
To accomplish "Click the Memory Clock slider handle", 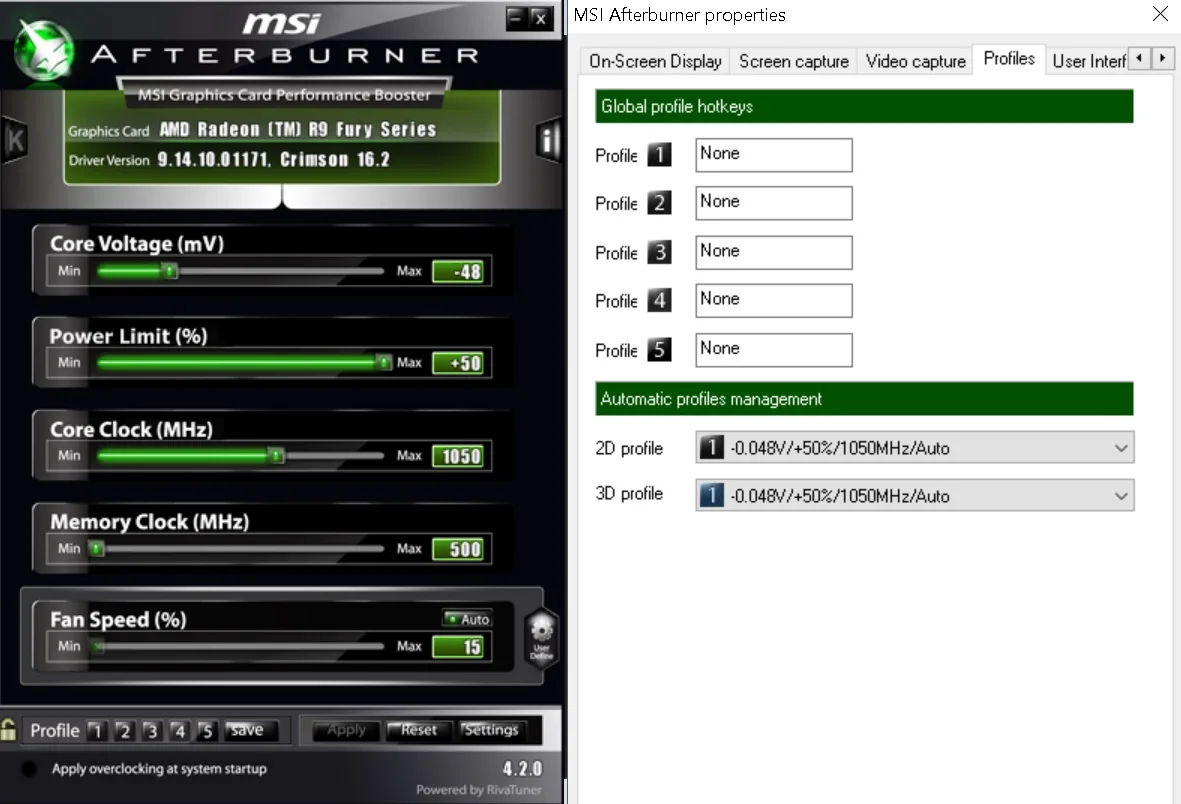I will click(96, 549).
